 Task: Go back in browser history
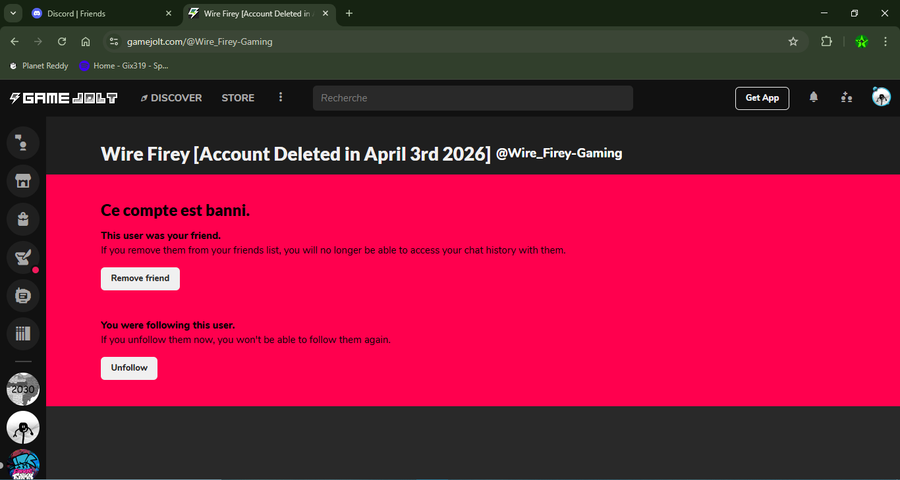[15, 41]
